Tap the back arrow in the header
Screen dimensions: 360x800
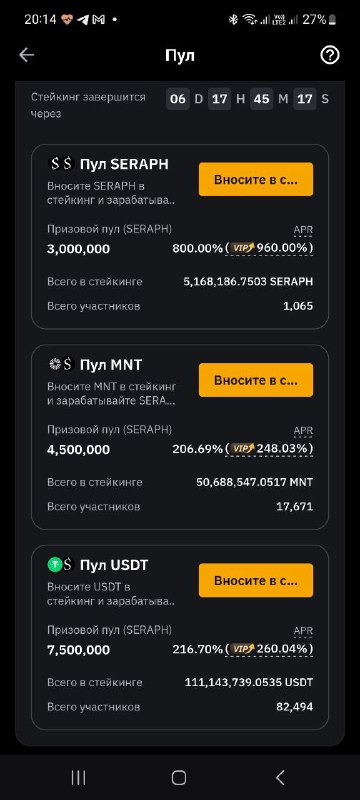point(27,55)
